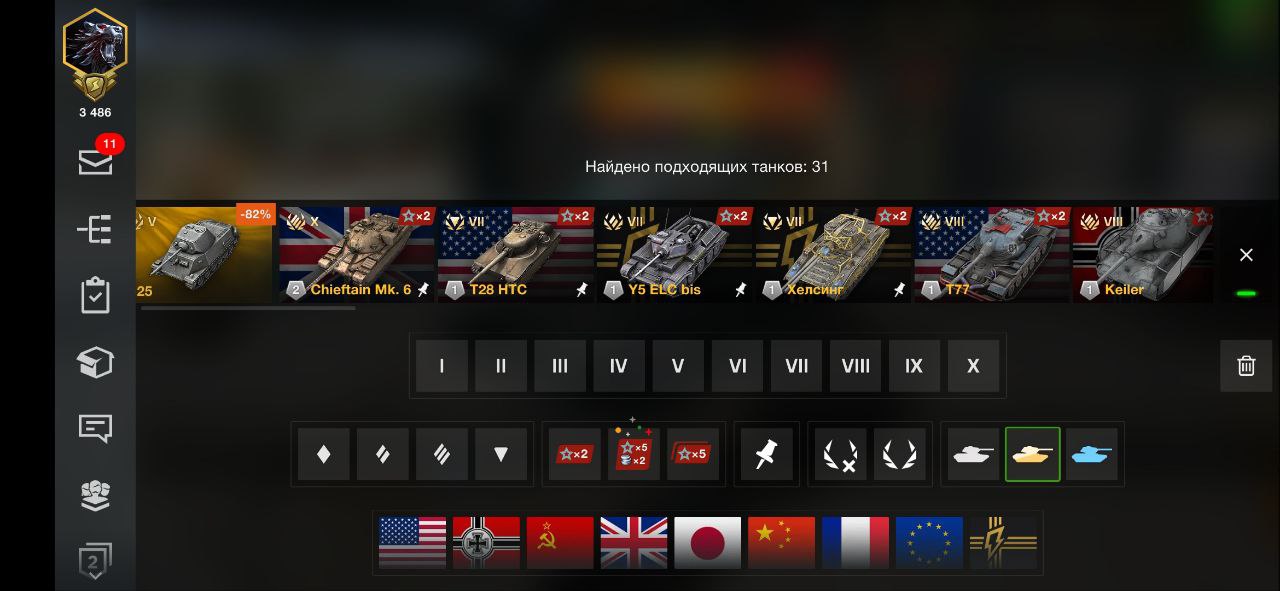Close the filter panel with X
This screenshot has height=591, width=1280.
pos(1246,255)
